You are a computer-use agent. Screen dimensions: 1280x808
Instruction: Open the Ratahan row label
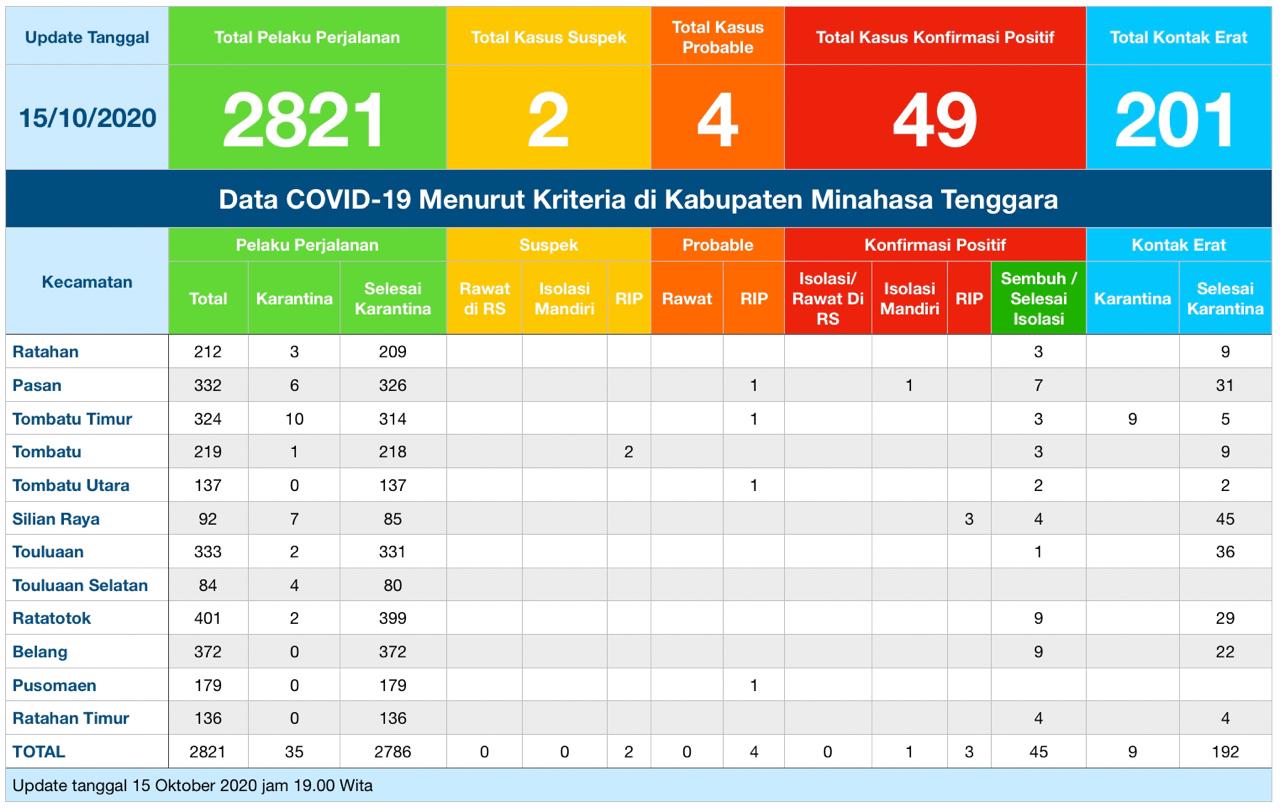click(x=46, y=352)
